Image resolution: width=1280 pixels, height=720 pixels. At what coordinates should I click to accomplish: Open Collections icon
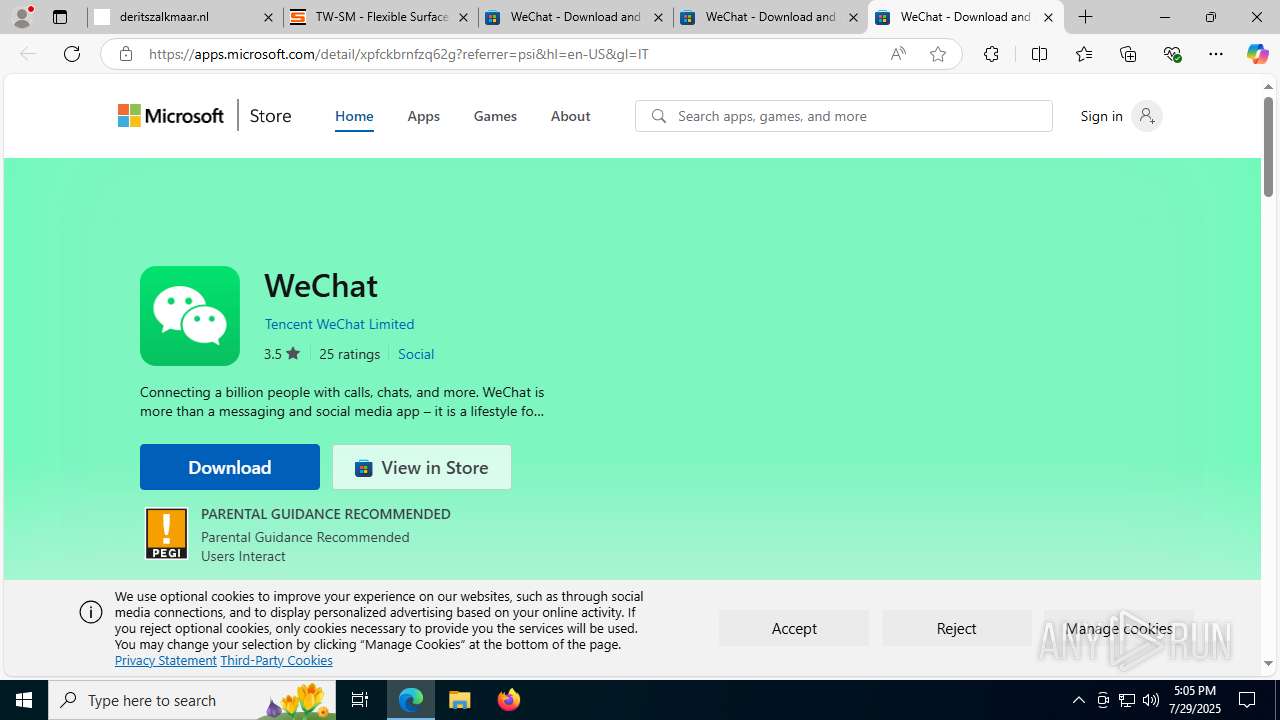click(1128, 54)
